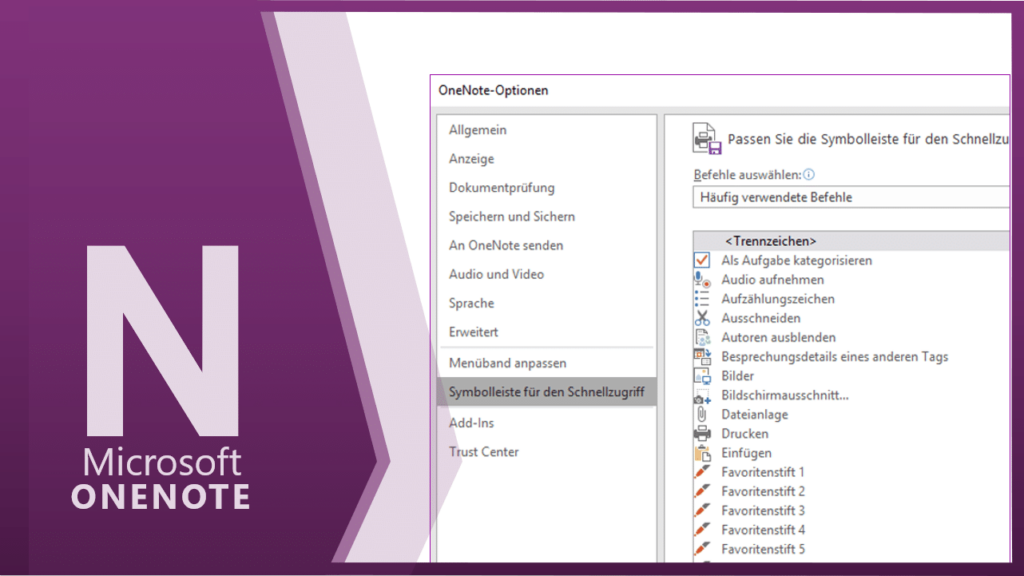Select 'Besprechungsdetails eines anderen Tags' label
The image size is (1024, 576).
835,357
